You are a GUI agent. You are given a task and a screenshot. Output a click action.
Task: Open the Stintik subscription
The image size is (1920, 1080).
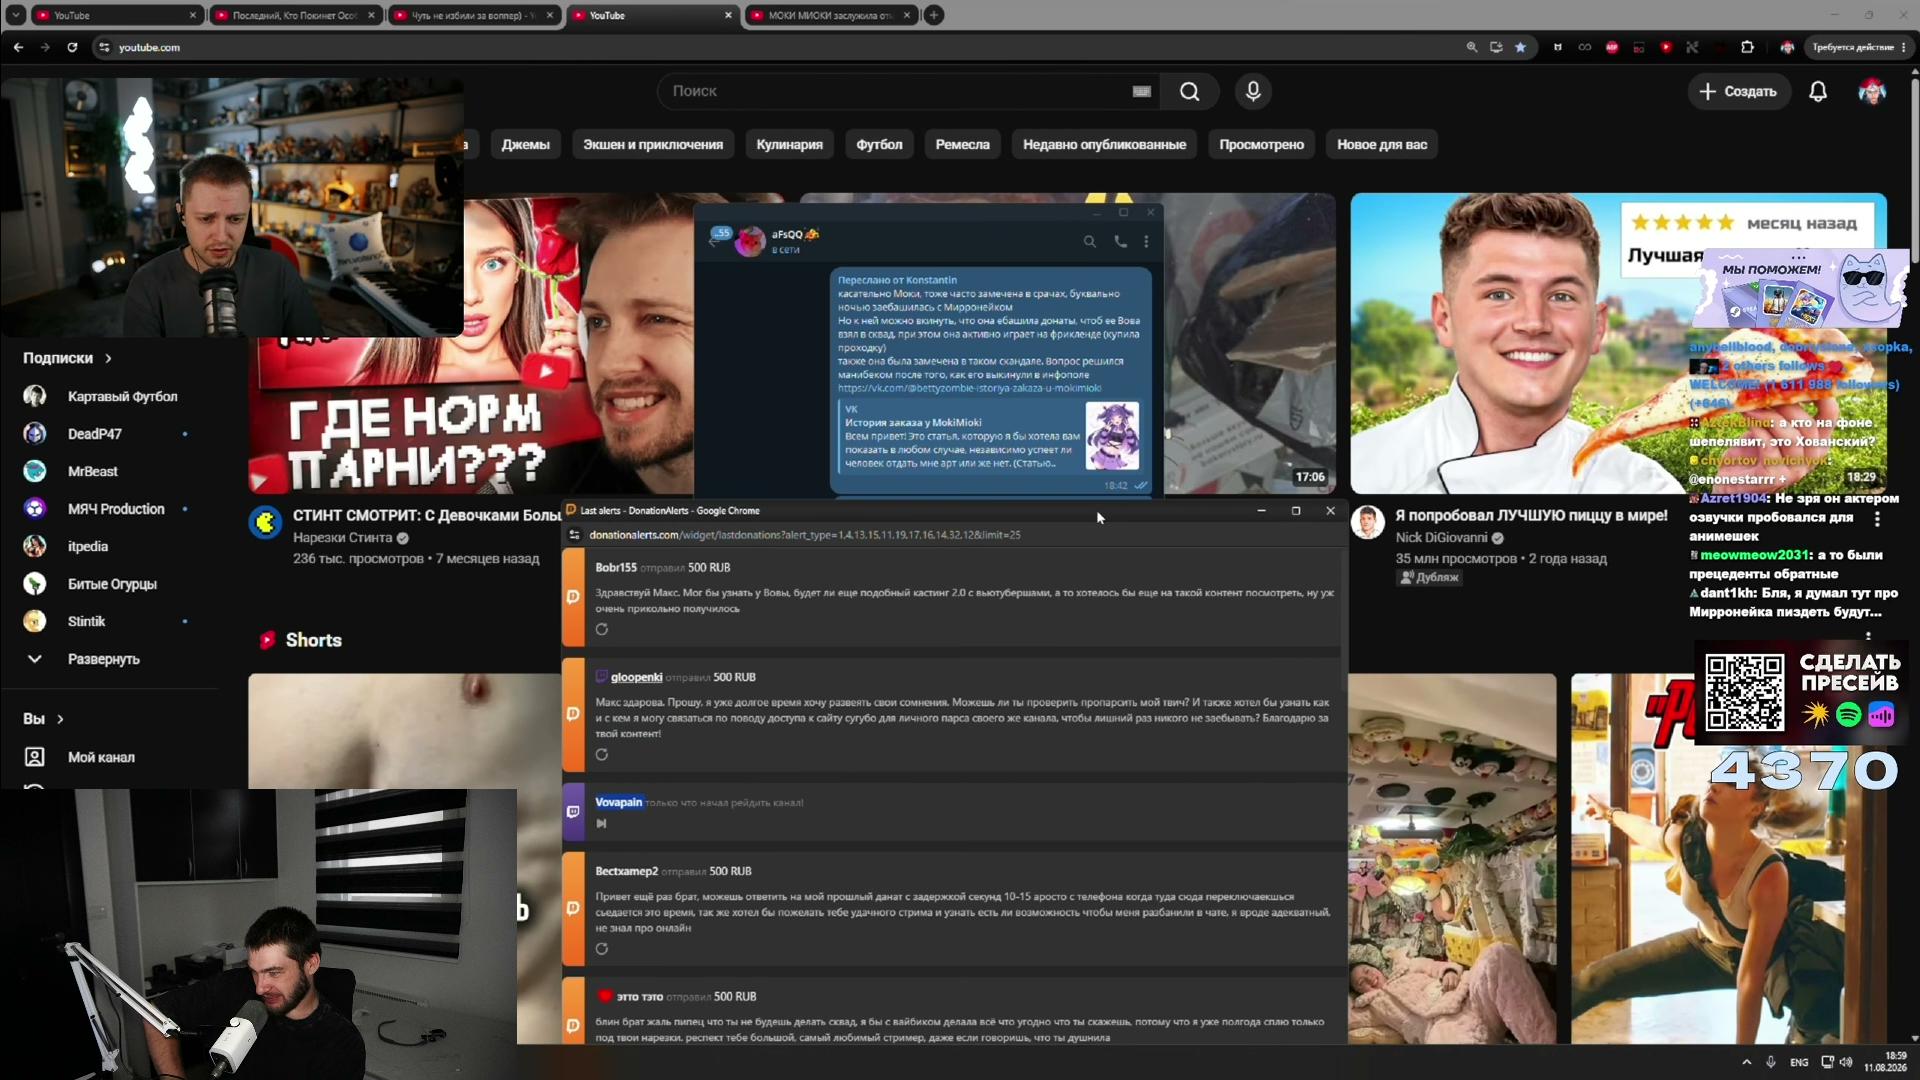[x=86, y=621]
